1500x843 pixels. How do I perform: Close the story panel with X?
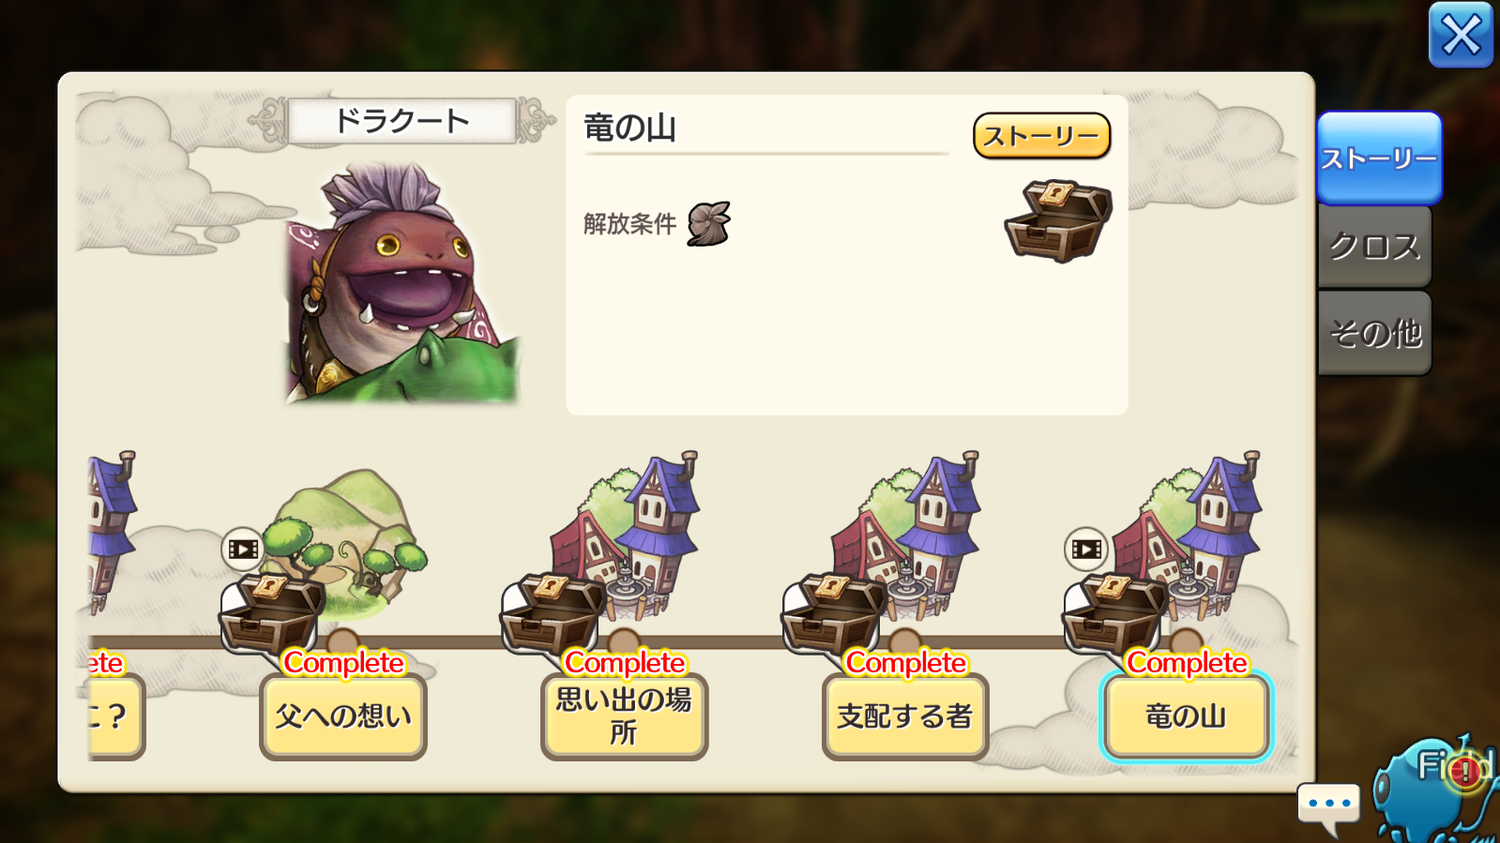click(1460, 36)
